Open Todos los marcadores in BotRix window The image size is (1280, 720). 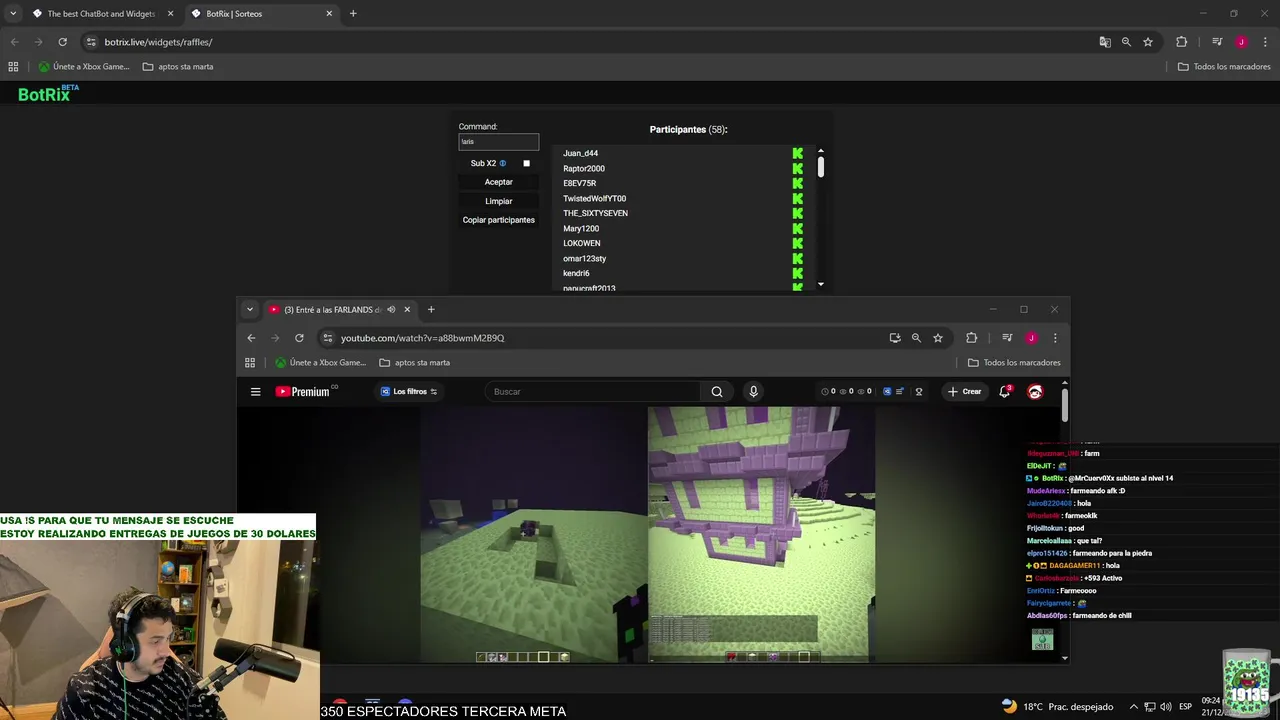tap(1224, 67)
